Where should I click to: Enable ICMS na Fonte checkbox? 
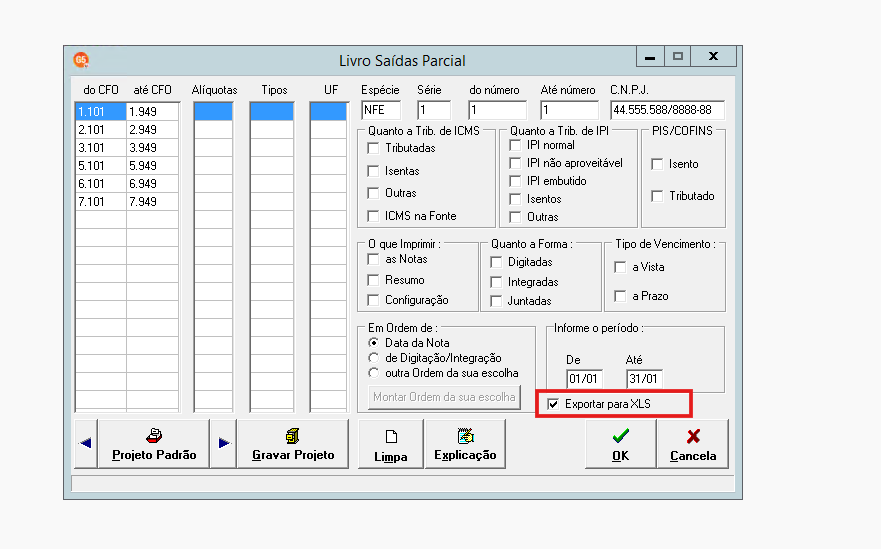[x=373, y=216]
